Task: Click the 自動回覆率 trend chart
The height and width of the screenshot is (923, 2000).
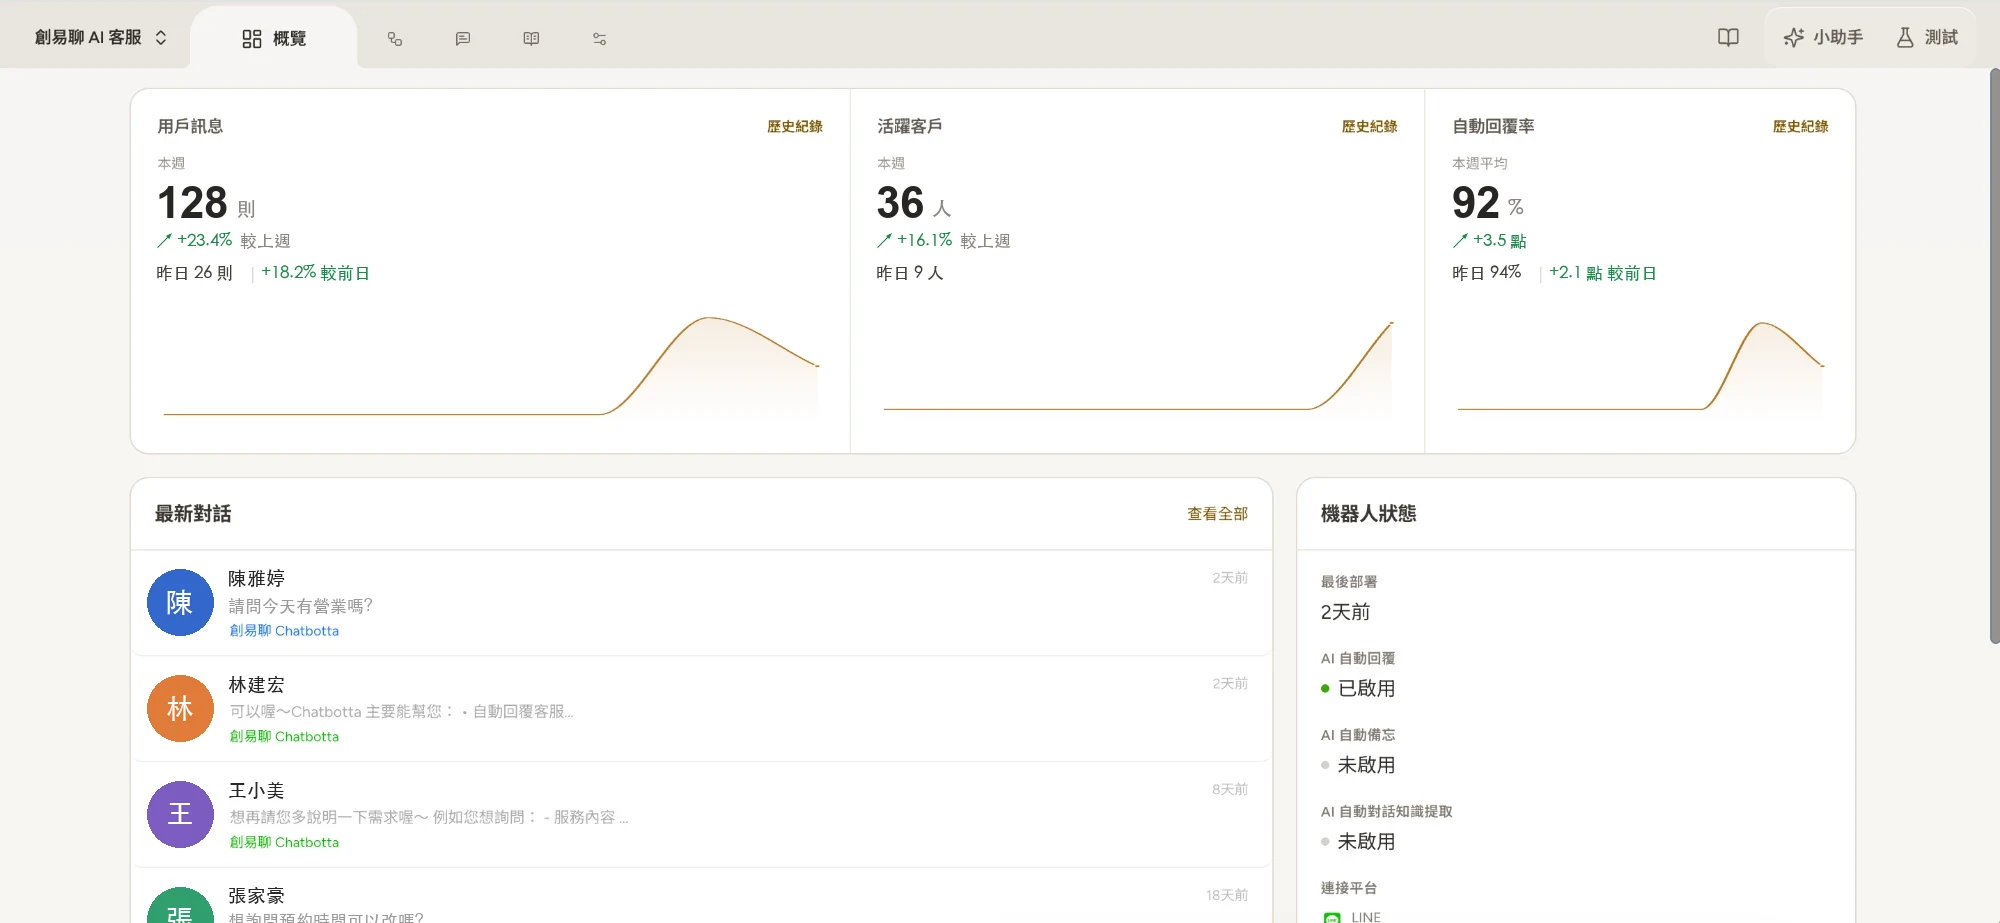Action: 1641,366
